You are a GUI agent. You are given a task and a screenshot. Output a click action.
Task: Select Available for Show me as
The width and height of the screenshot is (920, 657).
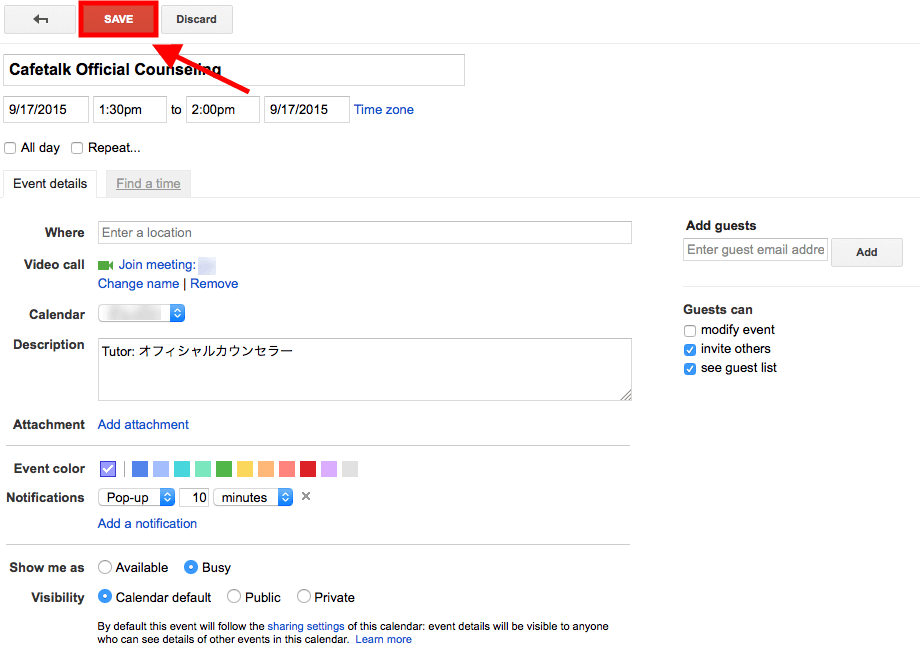(105, 567)
